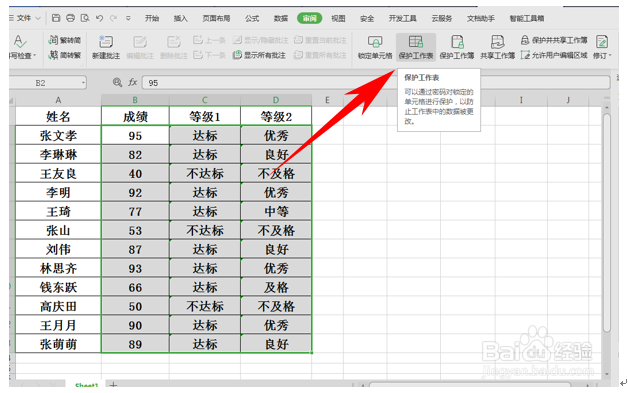Open the 开发工具 tab
The width and height of the screenshot is (628, 393).
(402, 18)
